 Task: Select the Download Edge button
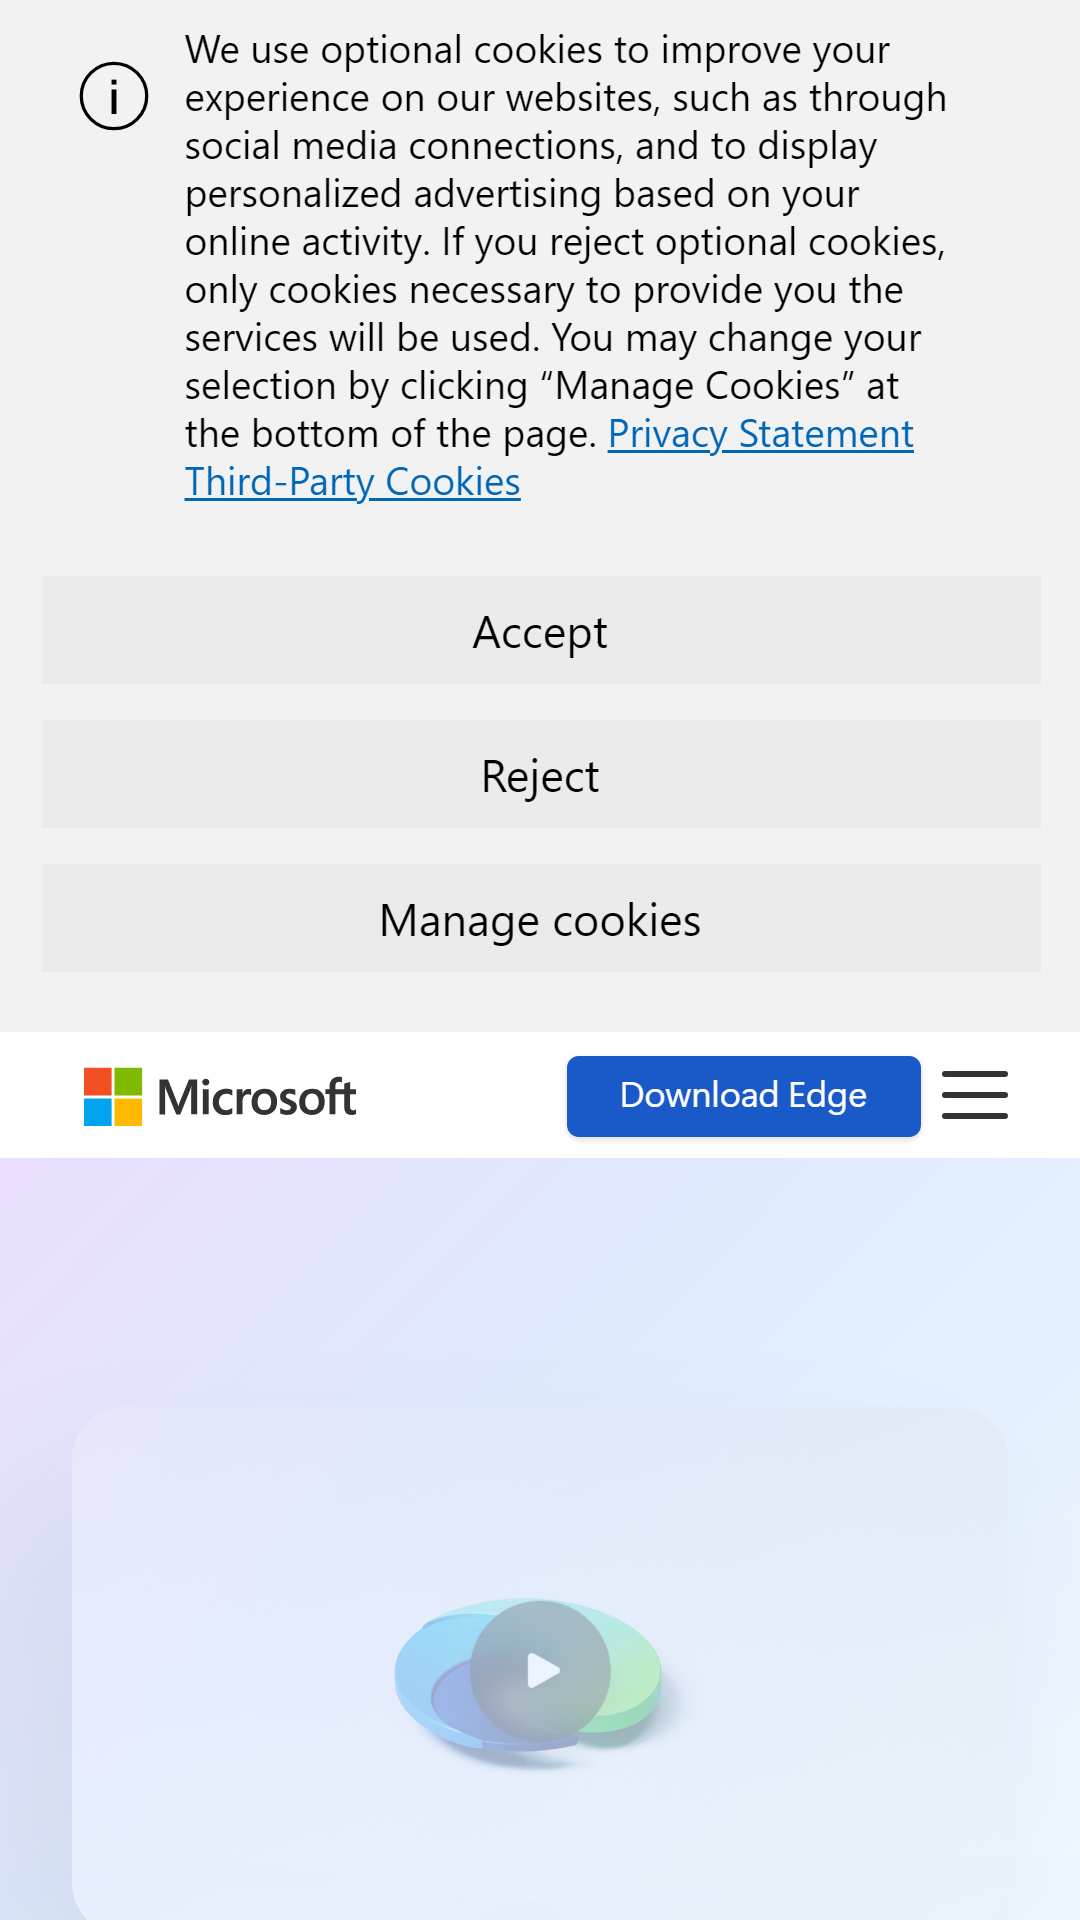[x=743, y=1096]
